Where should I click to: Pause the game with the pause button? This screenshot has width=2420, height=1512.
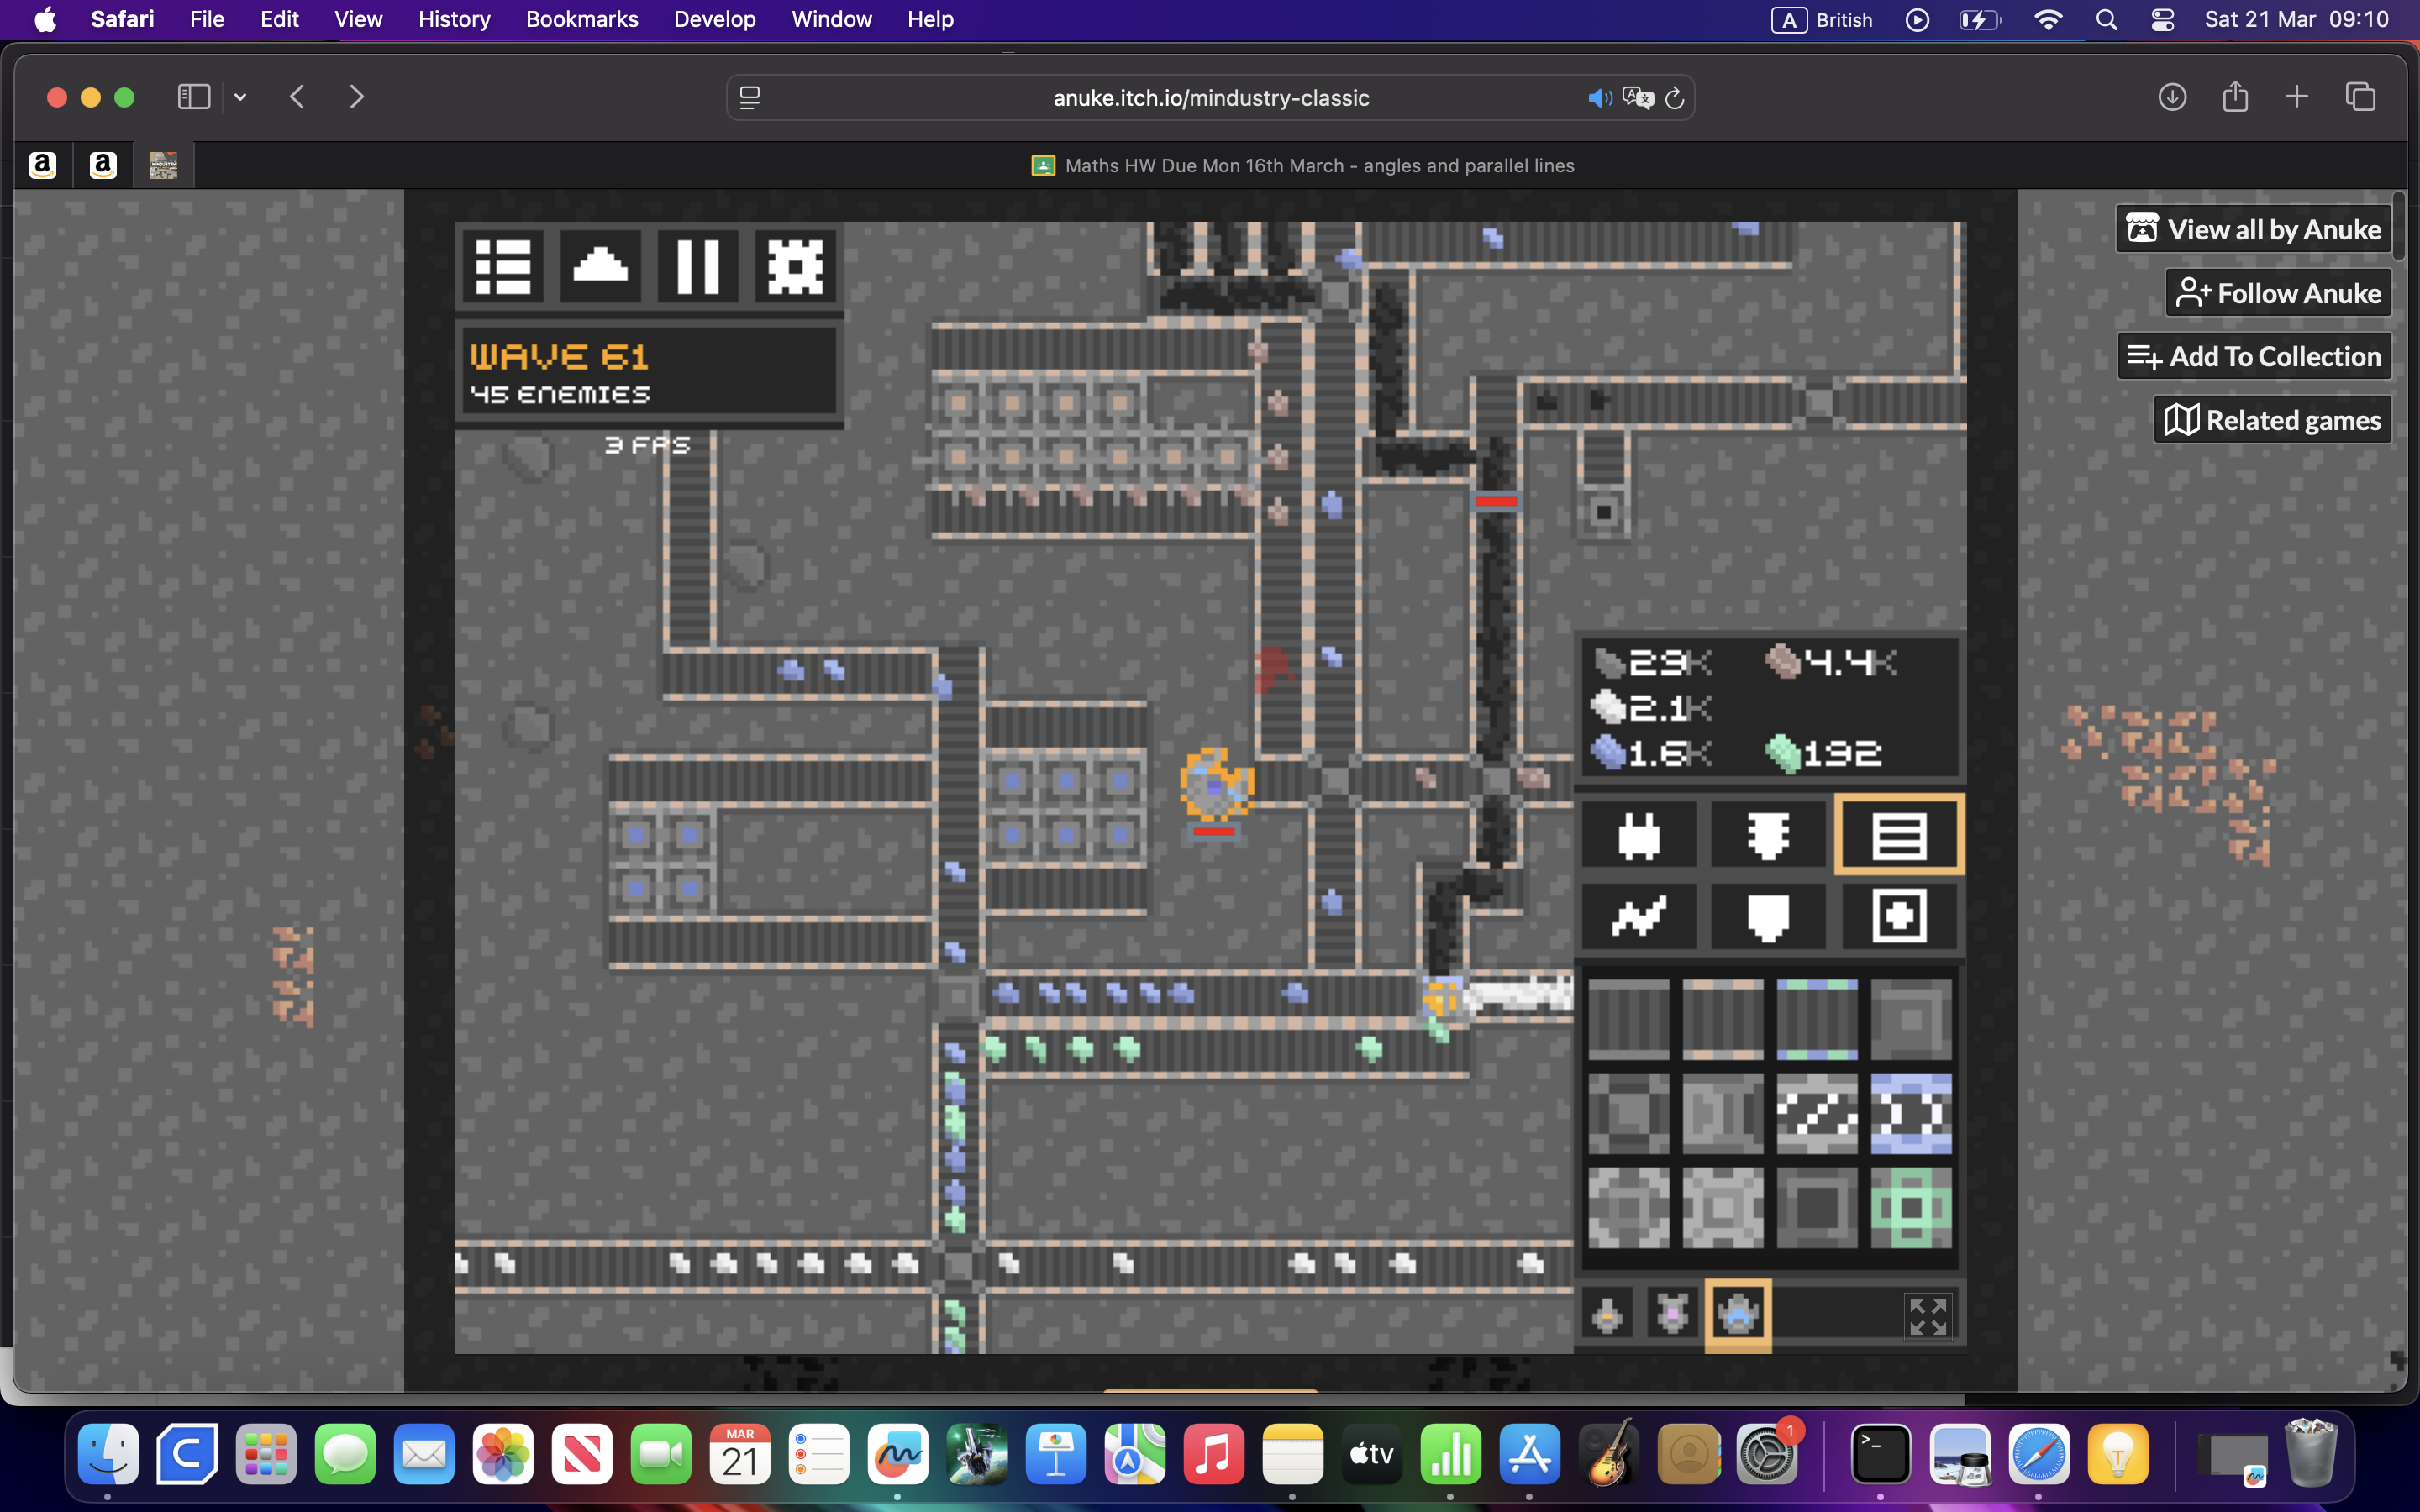coord(697,266)
